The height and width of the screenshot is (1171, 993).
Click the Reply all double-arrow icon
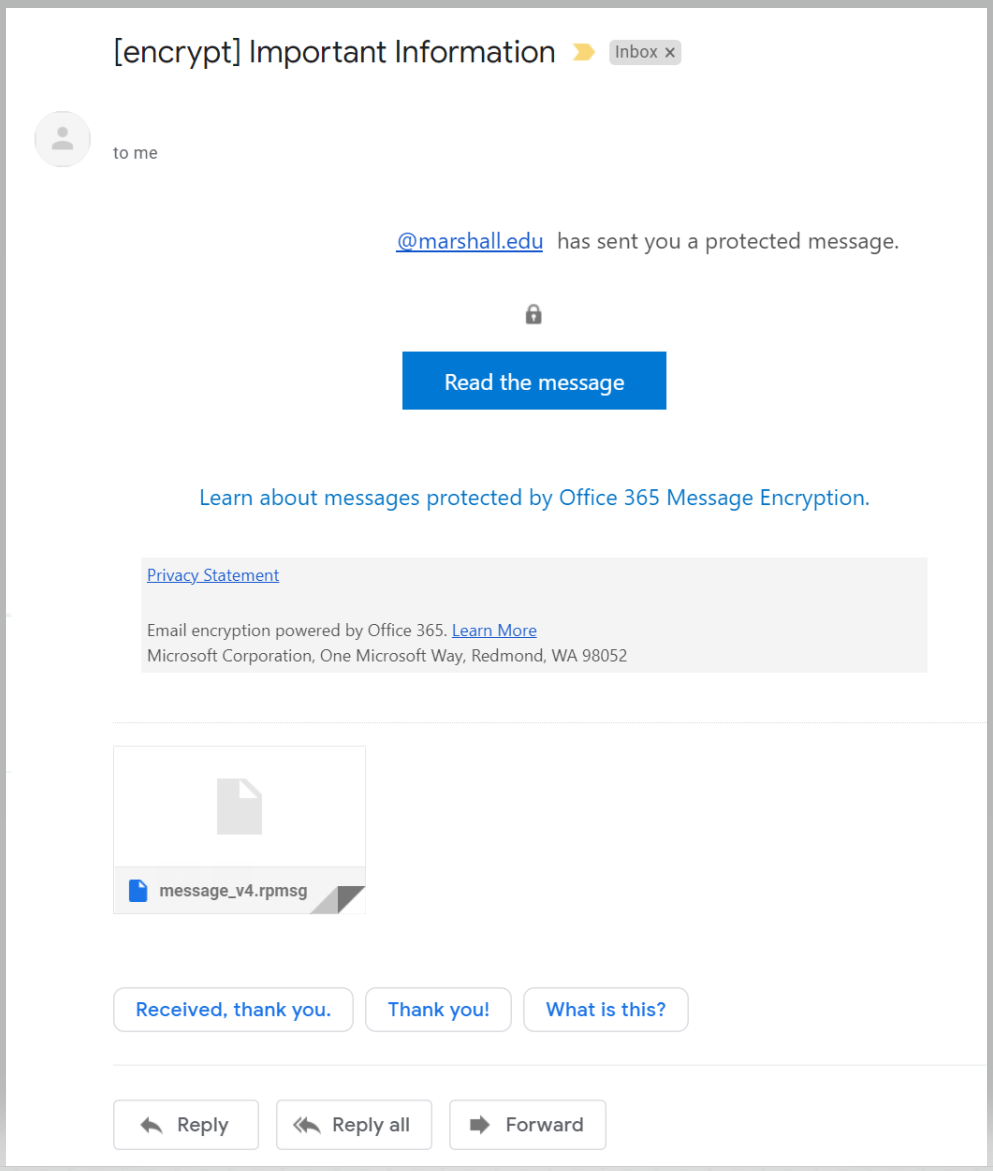(306, 1125)
